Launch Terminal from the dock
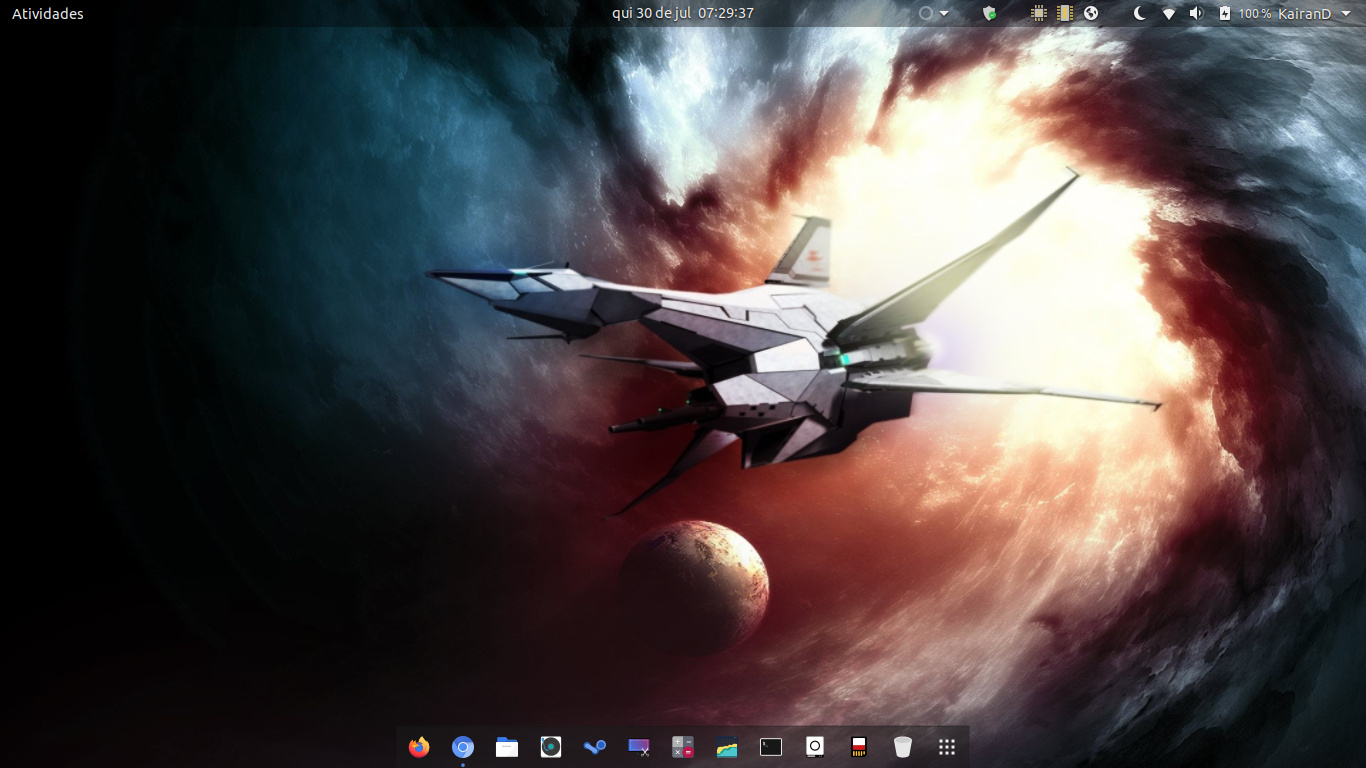Viewport: 1366px width, 768px height. 771,747
